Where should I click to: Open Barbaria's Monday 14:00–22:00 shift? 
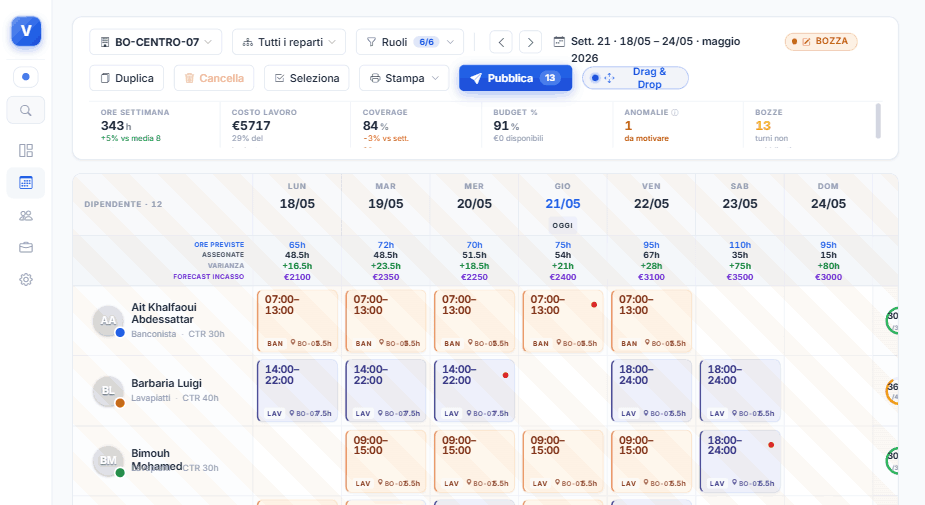pyautogui.click(x=297, y=391)
